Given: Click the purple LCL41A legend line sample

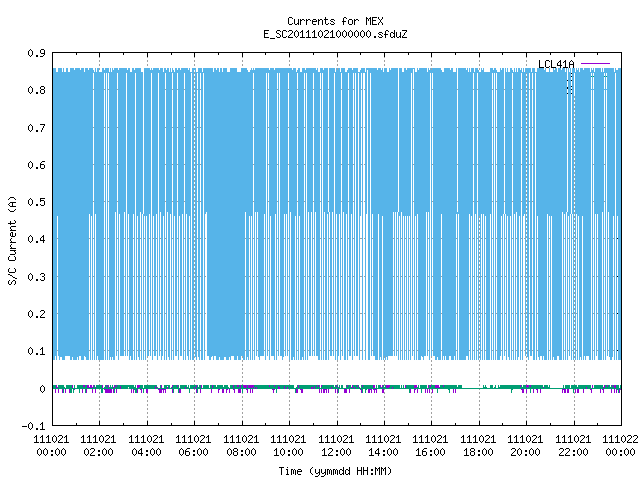Looking at the screenshot, I should pyautogui.click(x=595, y=64).
